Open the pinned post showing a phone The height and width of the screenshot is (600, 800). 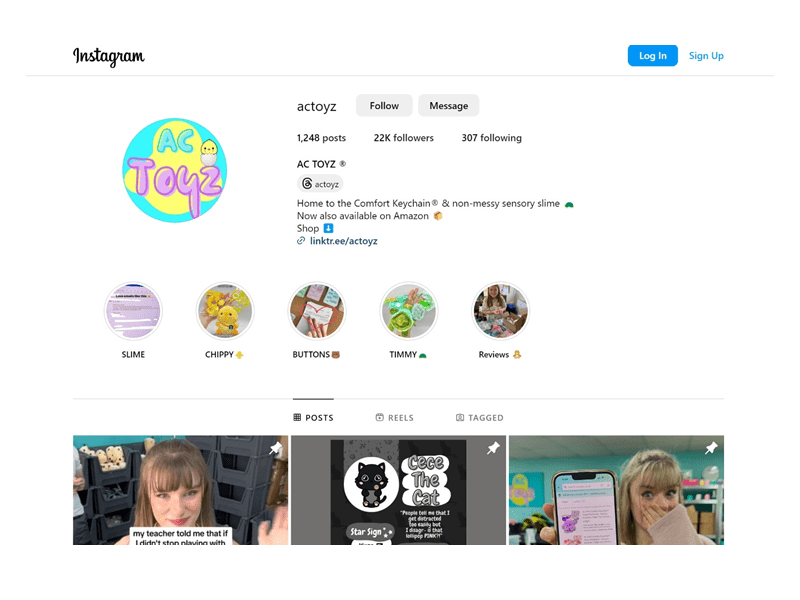[x=616, y=490]
